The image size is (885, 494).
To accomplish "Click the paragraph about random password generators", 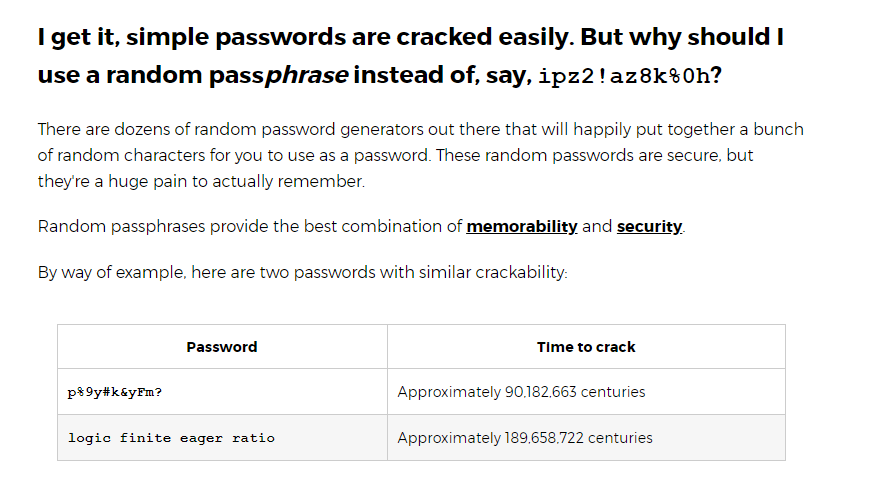I will coord(420,155).
